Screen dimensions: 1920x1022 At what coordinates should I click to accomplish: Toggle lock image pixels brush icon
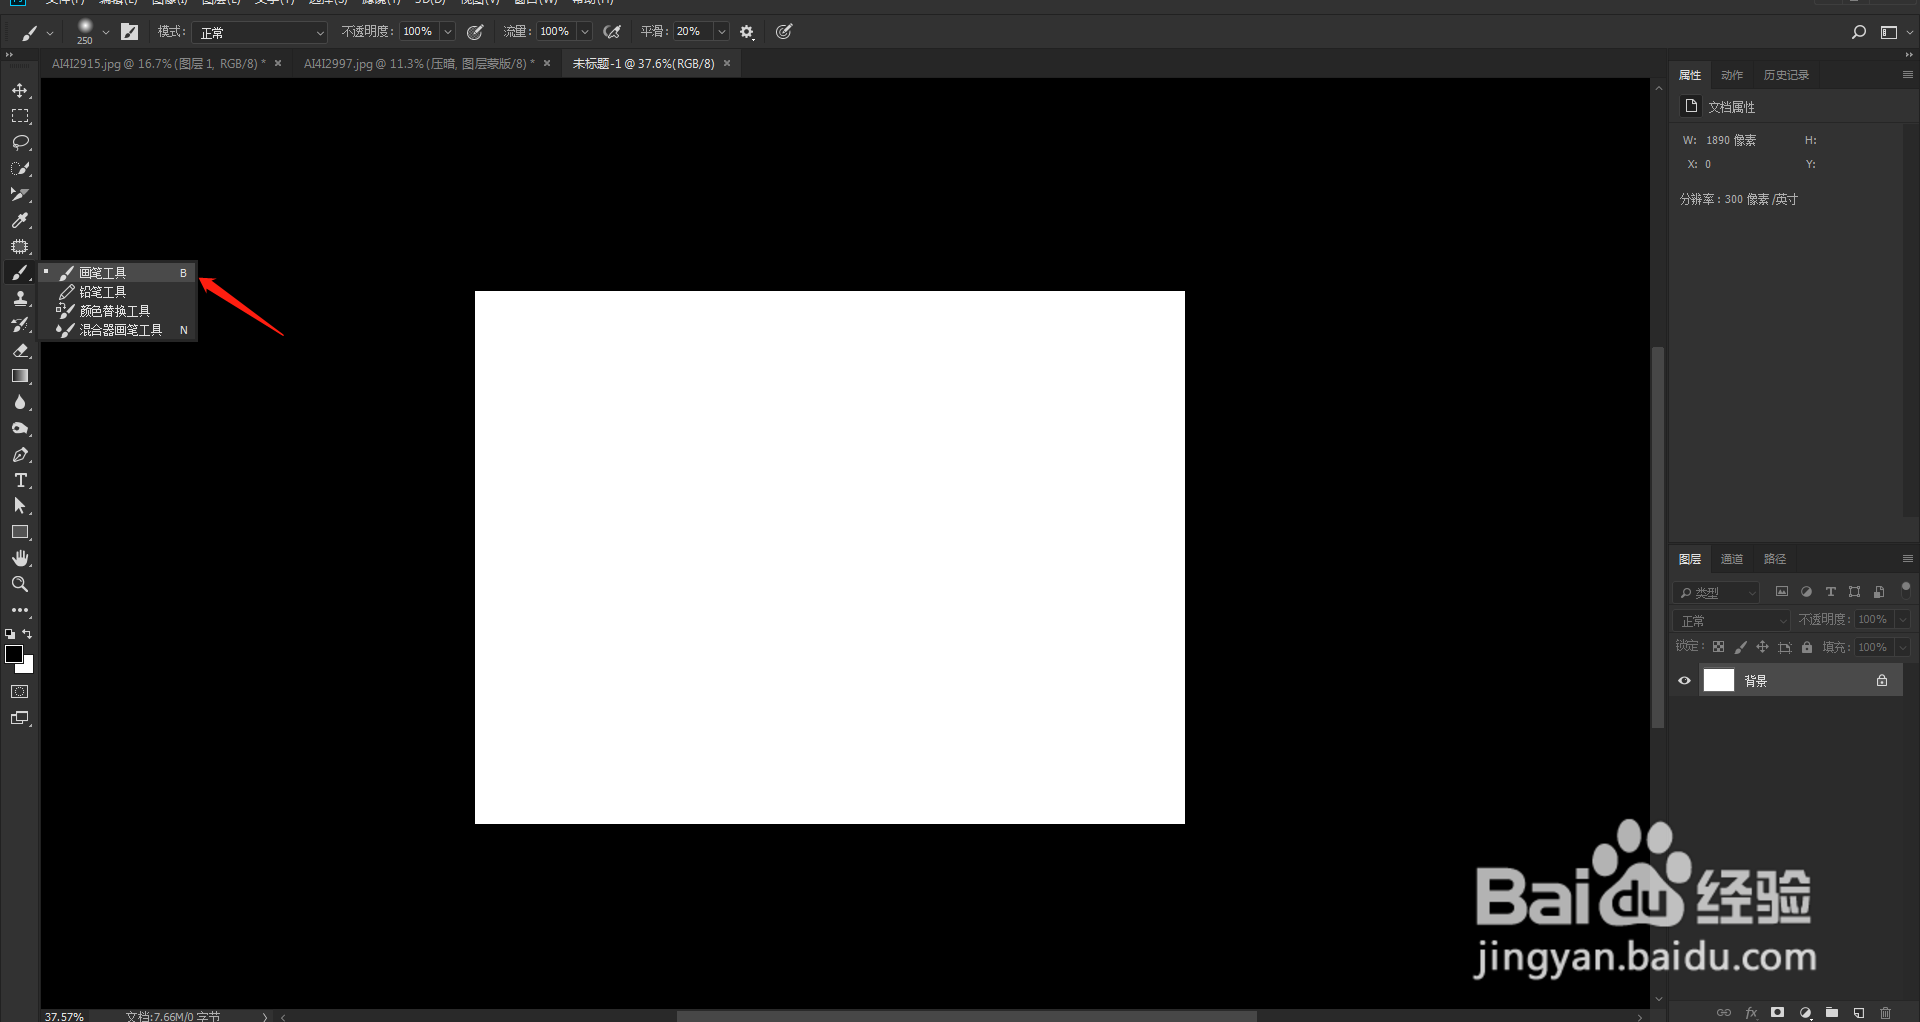1740,647
